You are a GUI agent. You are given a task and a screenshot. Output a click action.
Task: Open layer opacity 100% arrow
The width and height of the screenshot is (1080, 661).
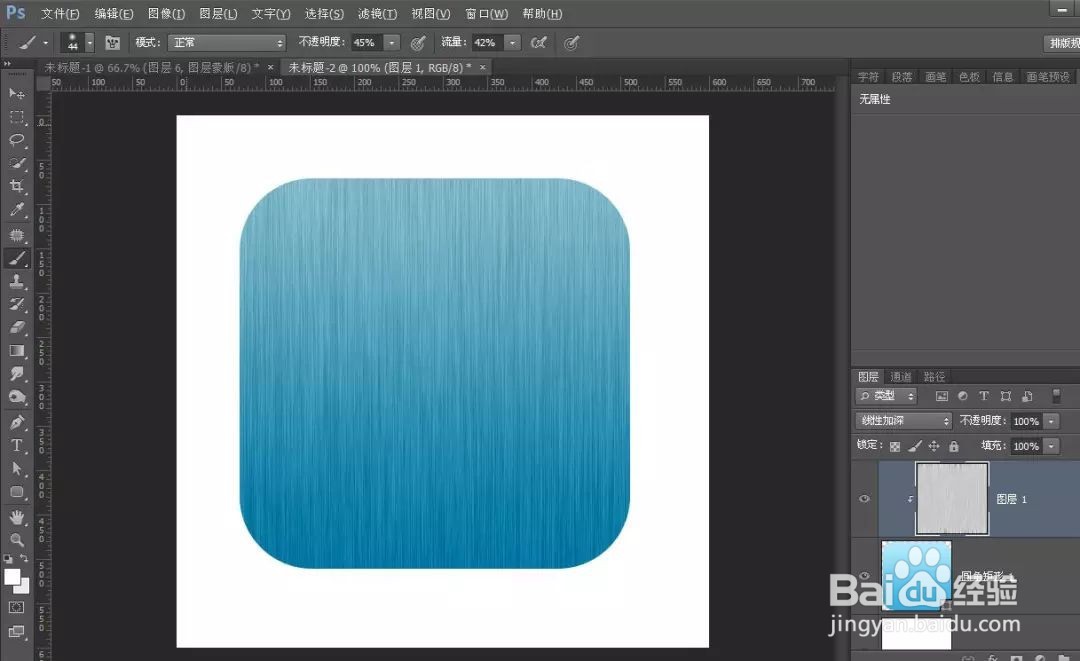tap(1051, 421)
